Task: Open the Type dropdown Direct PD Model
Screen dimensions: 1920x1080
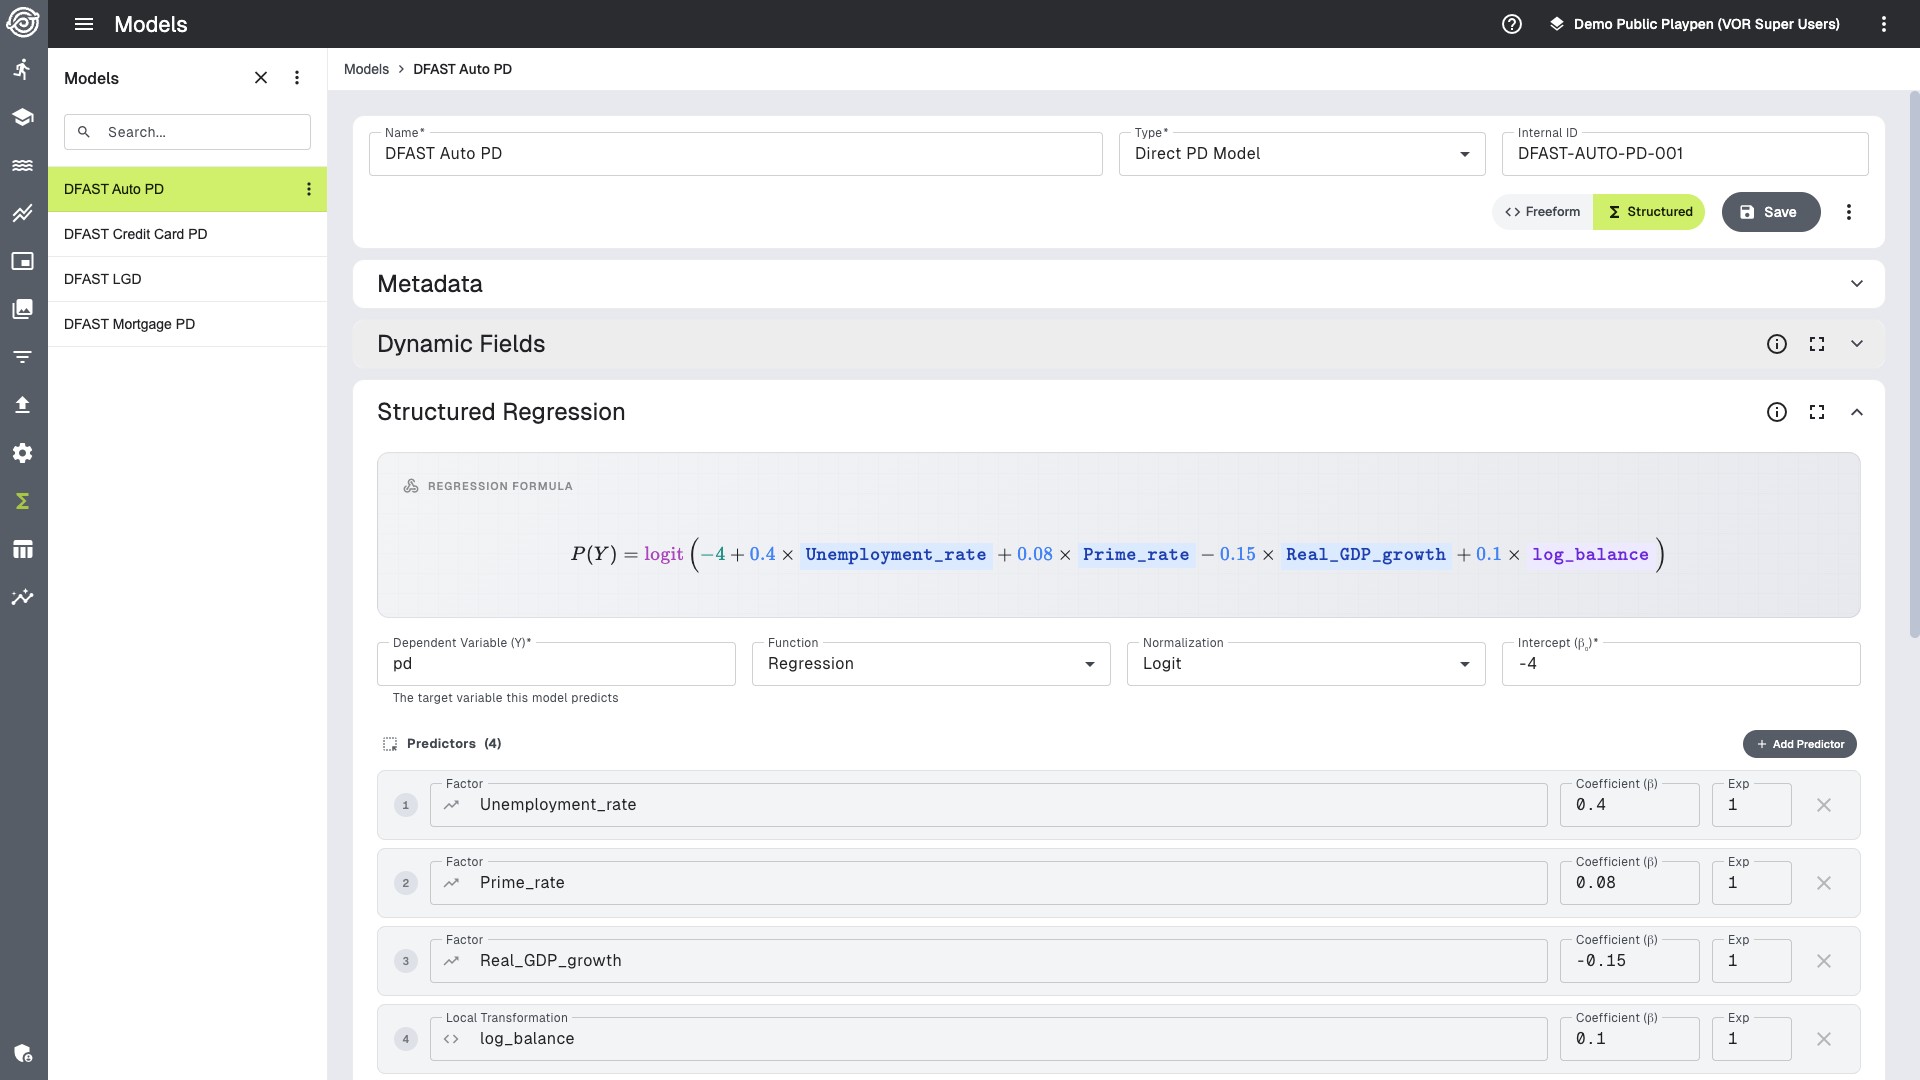Action: [1301, 154]
